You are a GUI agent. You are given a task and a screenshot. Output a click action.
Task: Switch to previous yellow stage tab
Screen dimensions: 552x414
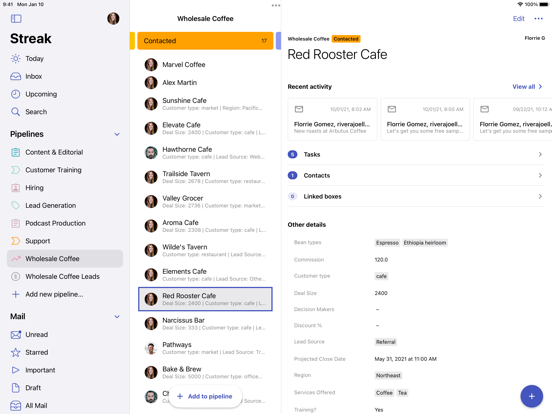coord(132,41)
